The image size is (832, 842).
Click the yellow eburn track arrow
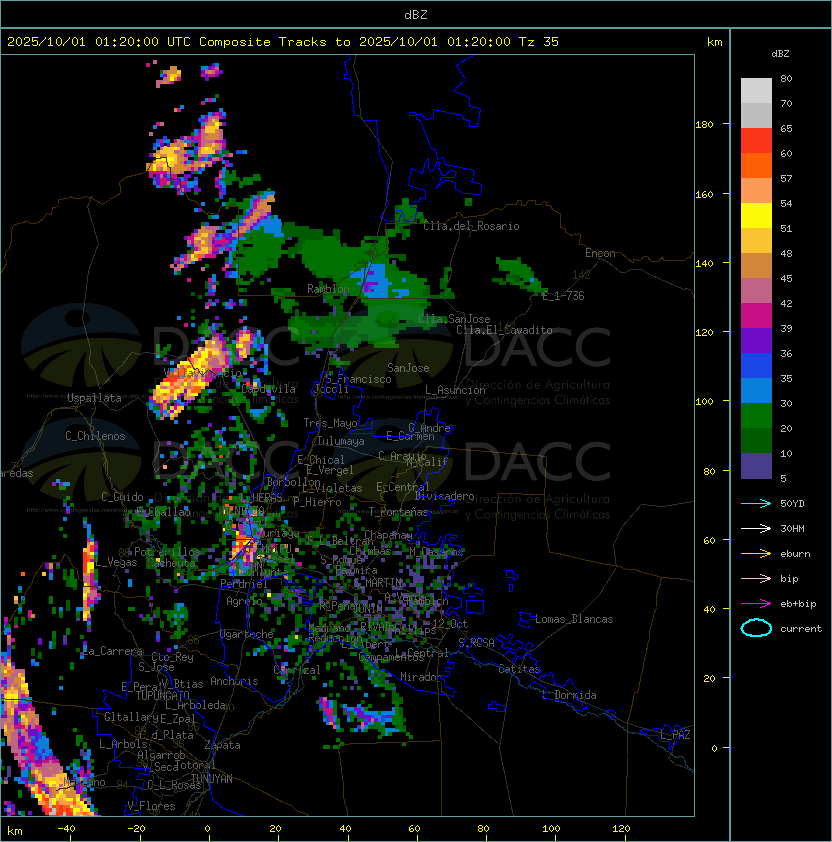[756, 554]
